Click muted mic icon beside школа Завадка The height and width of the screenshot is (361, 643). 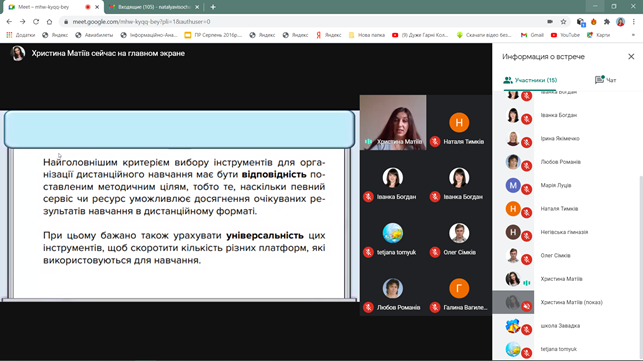click(527, 330)
